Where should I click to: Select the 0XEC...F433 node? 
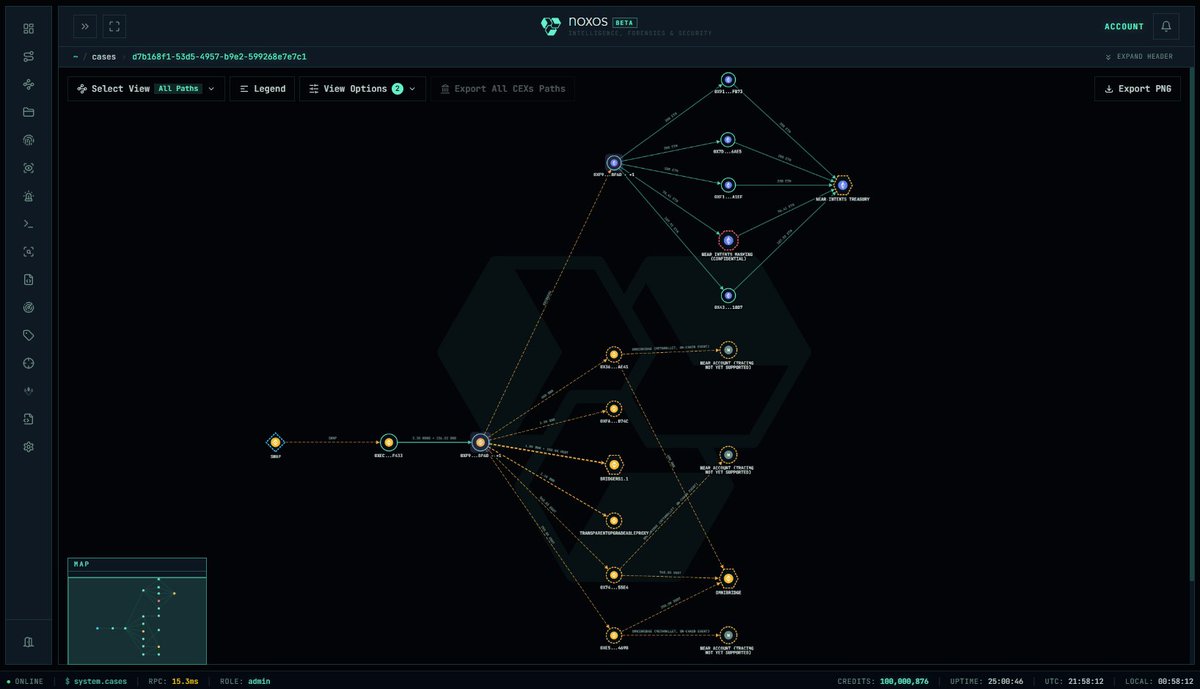(389, 442)
